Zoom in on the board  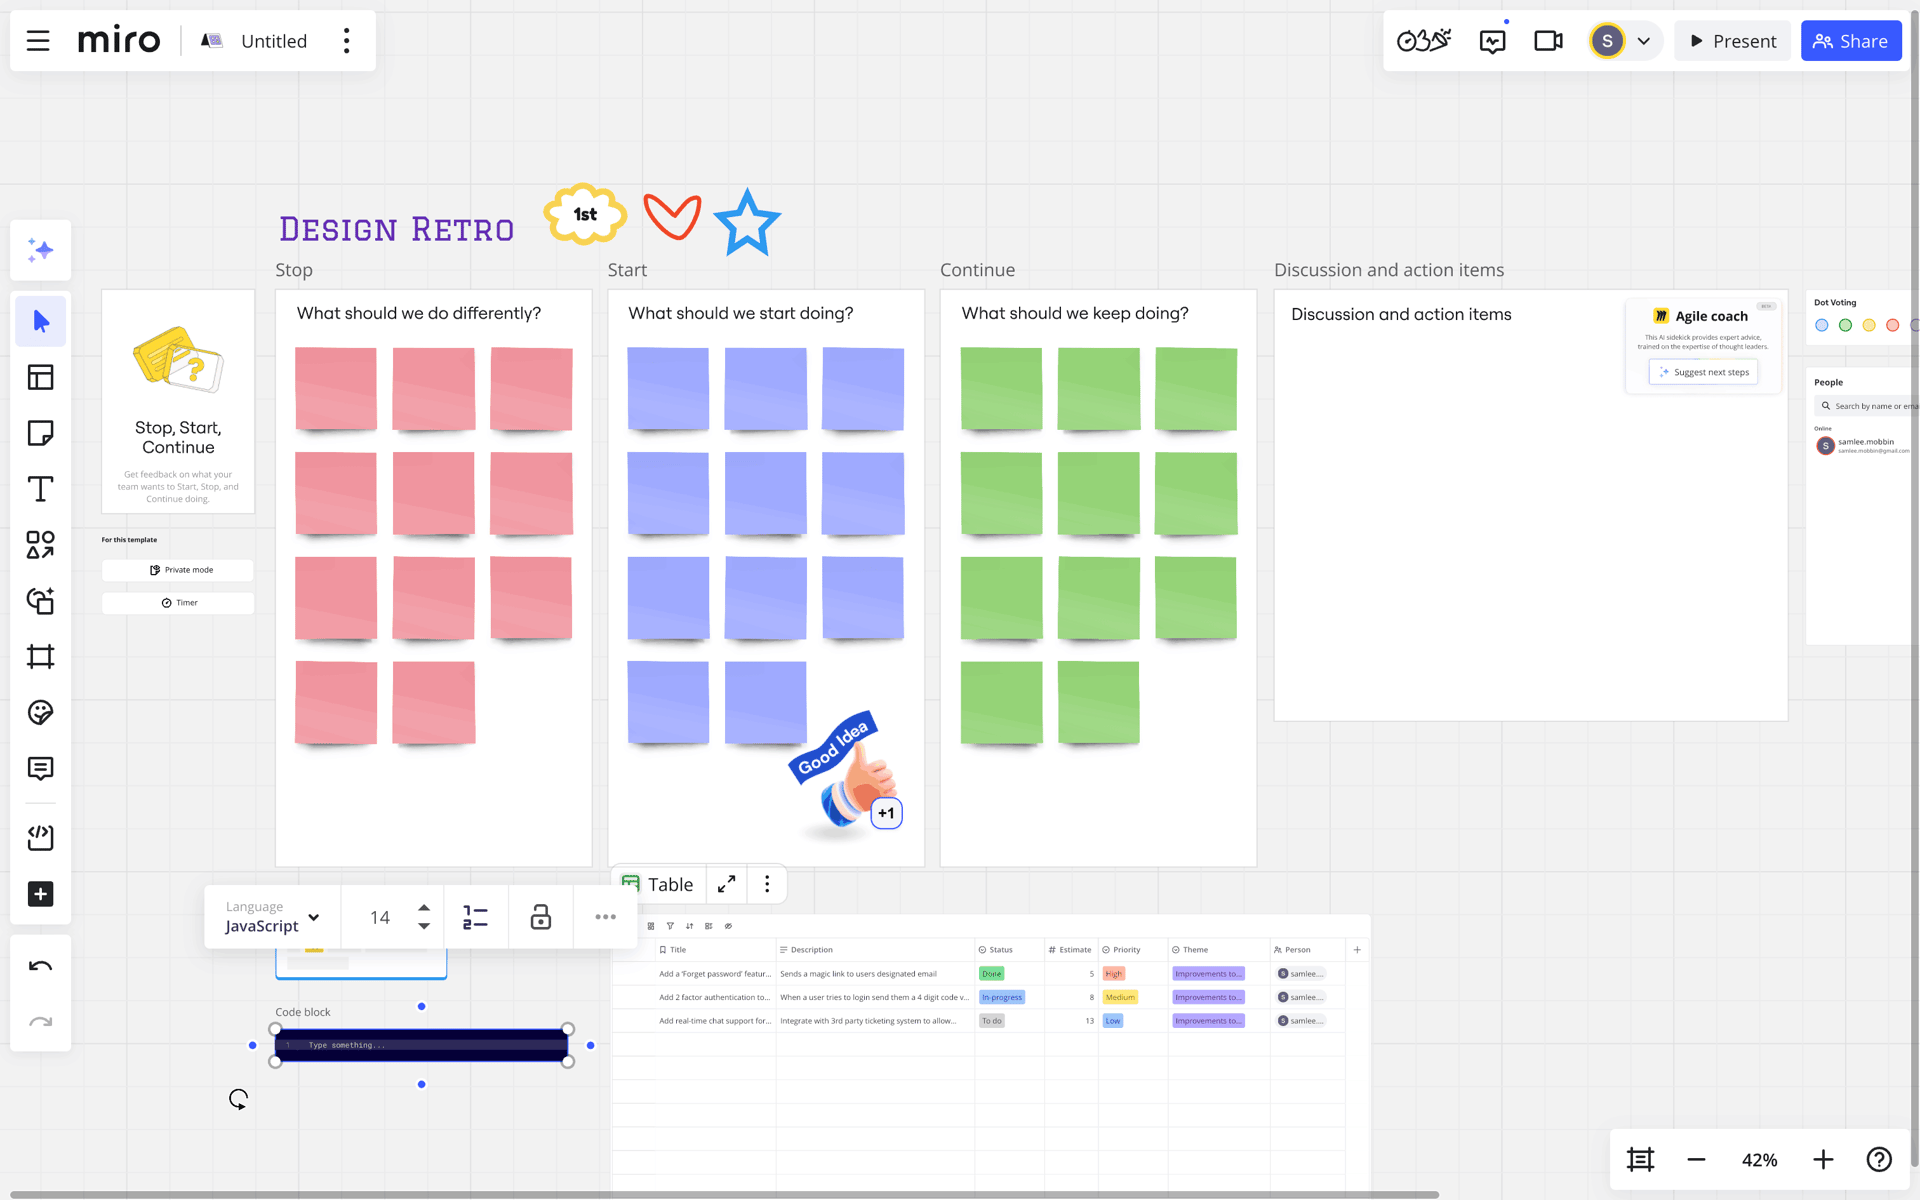[1823, 1159]
